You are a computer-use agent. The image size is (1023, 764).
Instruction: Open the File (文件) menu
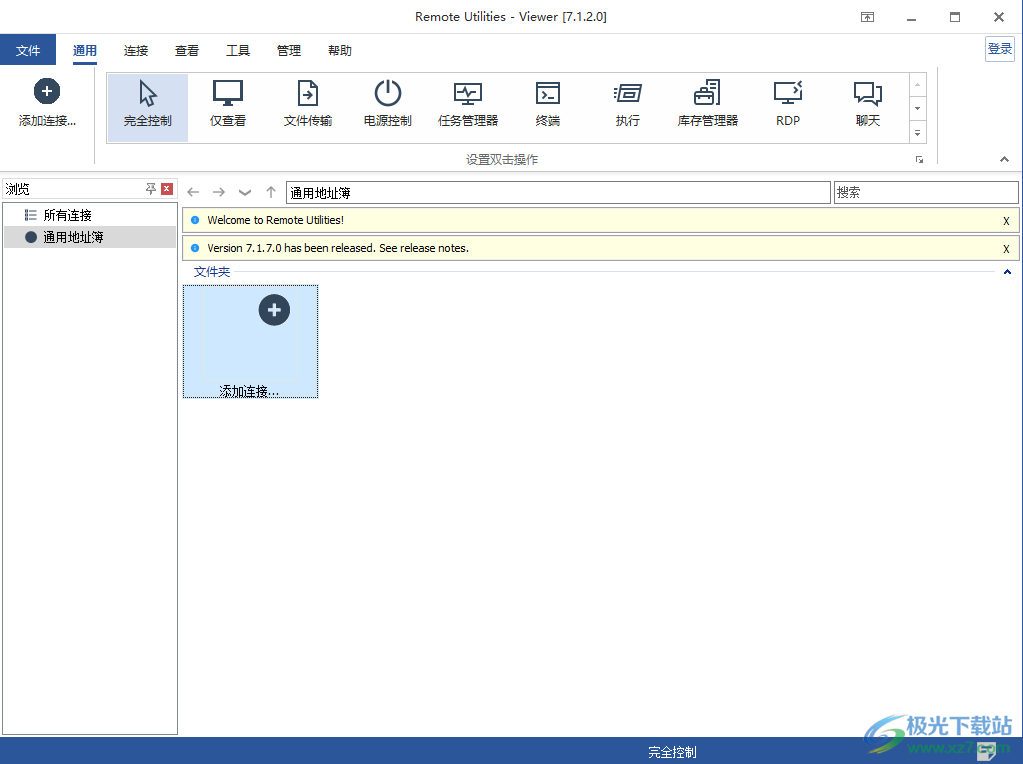(28, 50)
